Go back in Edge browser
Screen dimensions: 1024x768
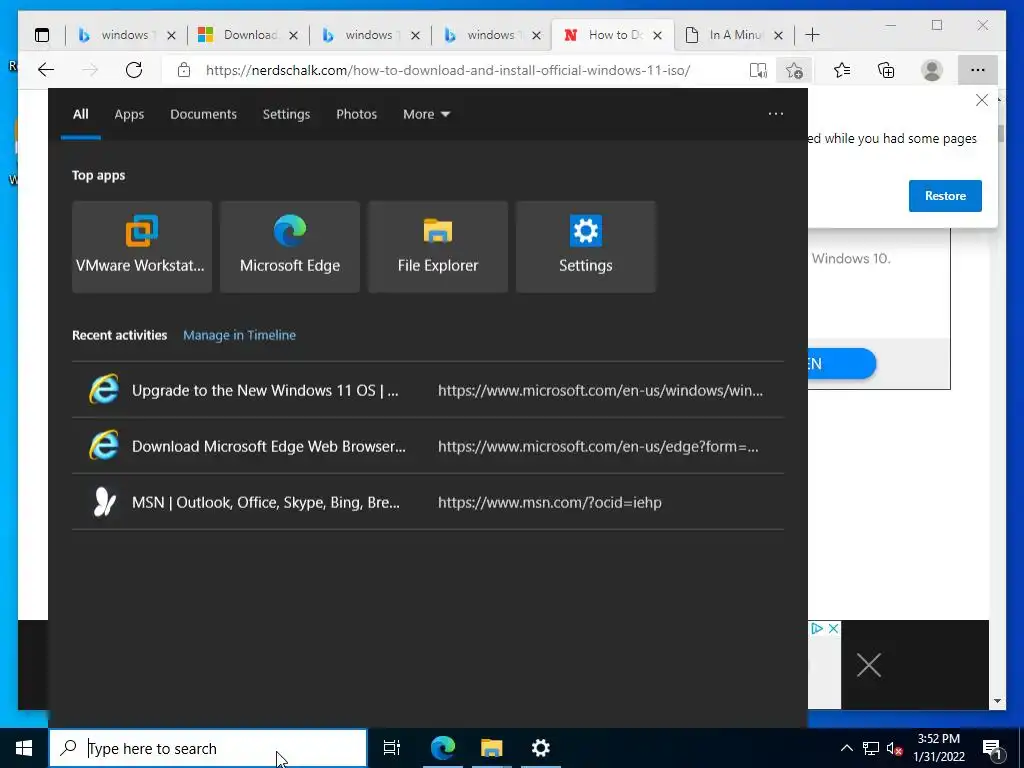pos(46,70)
